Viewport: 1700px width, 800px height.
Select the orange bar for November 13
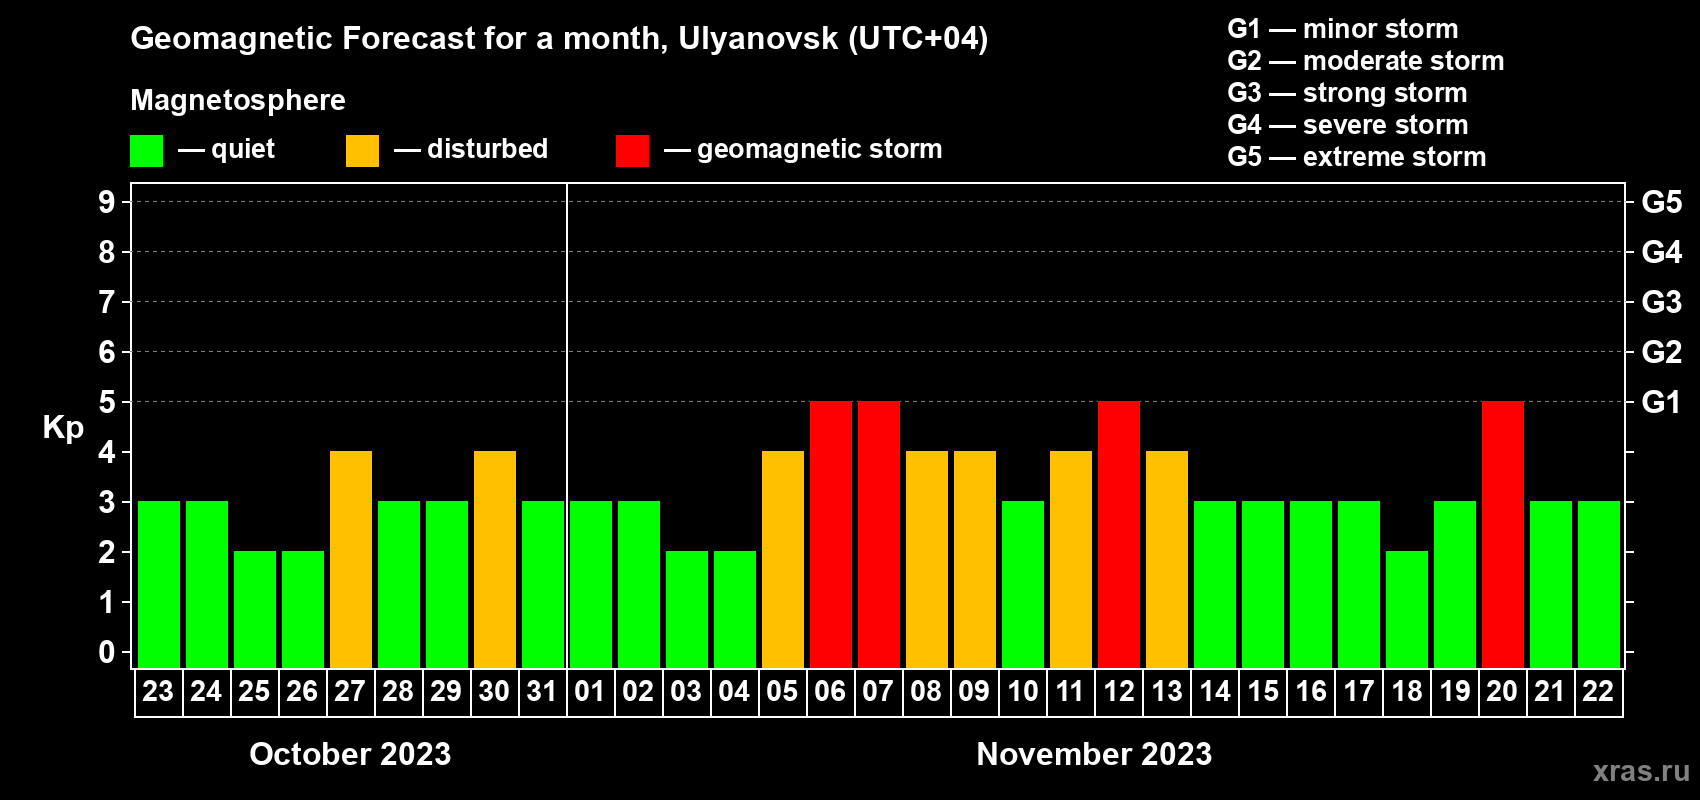(1167, 559)
